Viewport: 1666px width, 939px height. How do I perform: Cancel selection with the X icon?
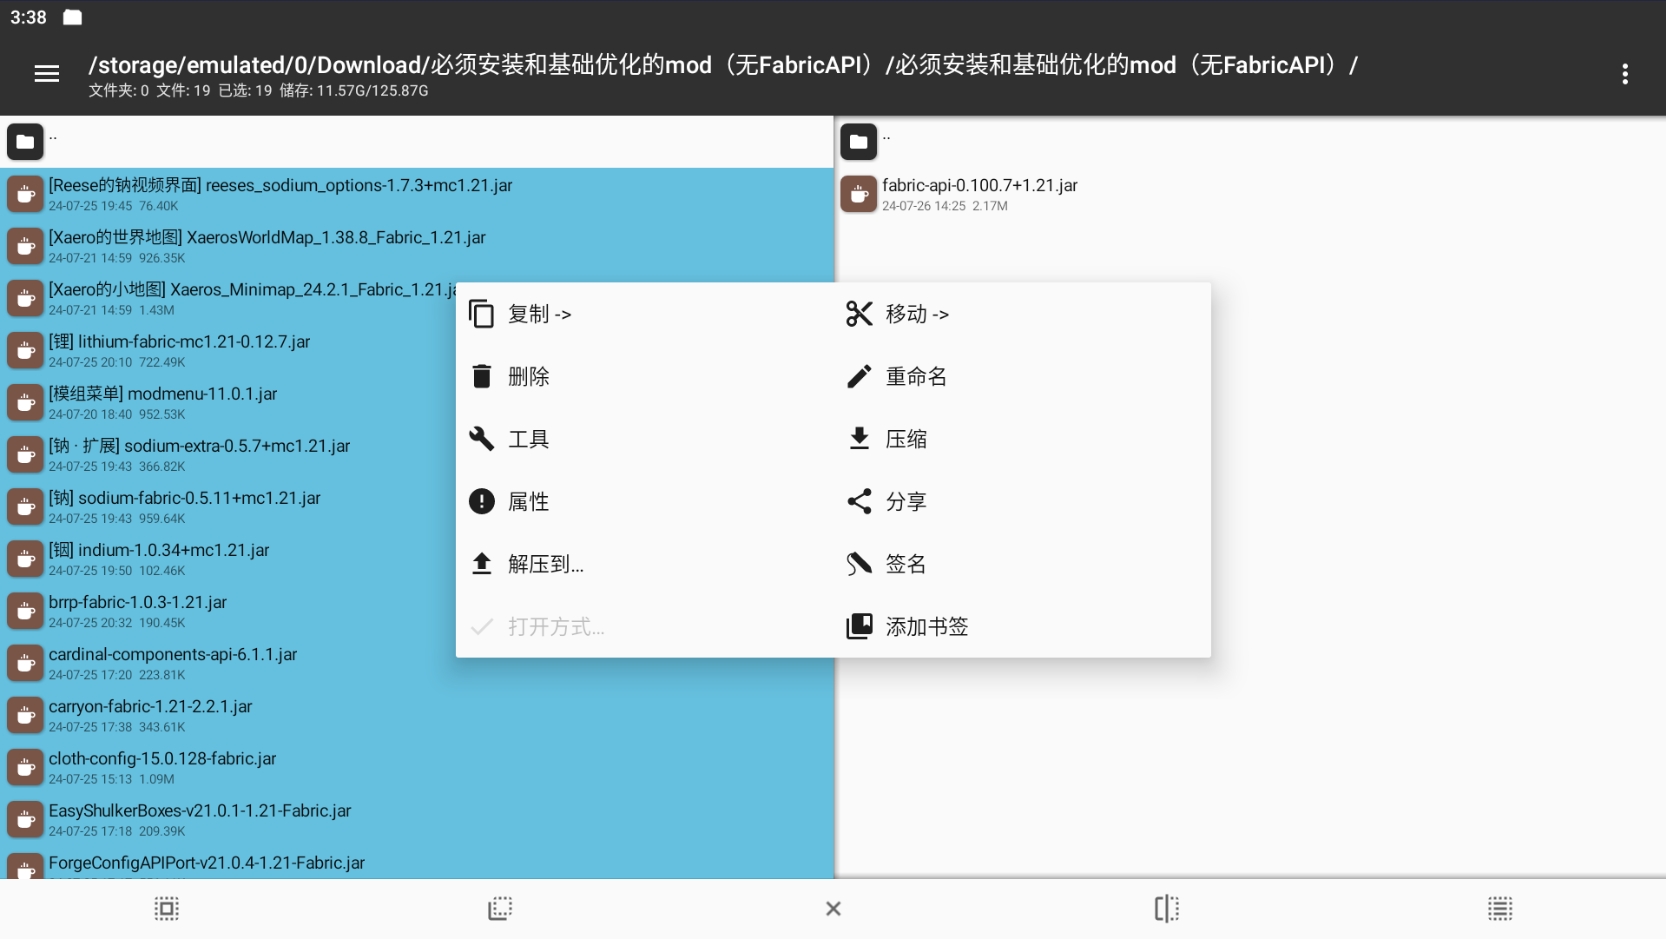[x=833, y=909]
